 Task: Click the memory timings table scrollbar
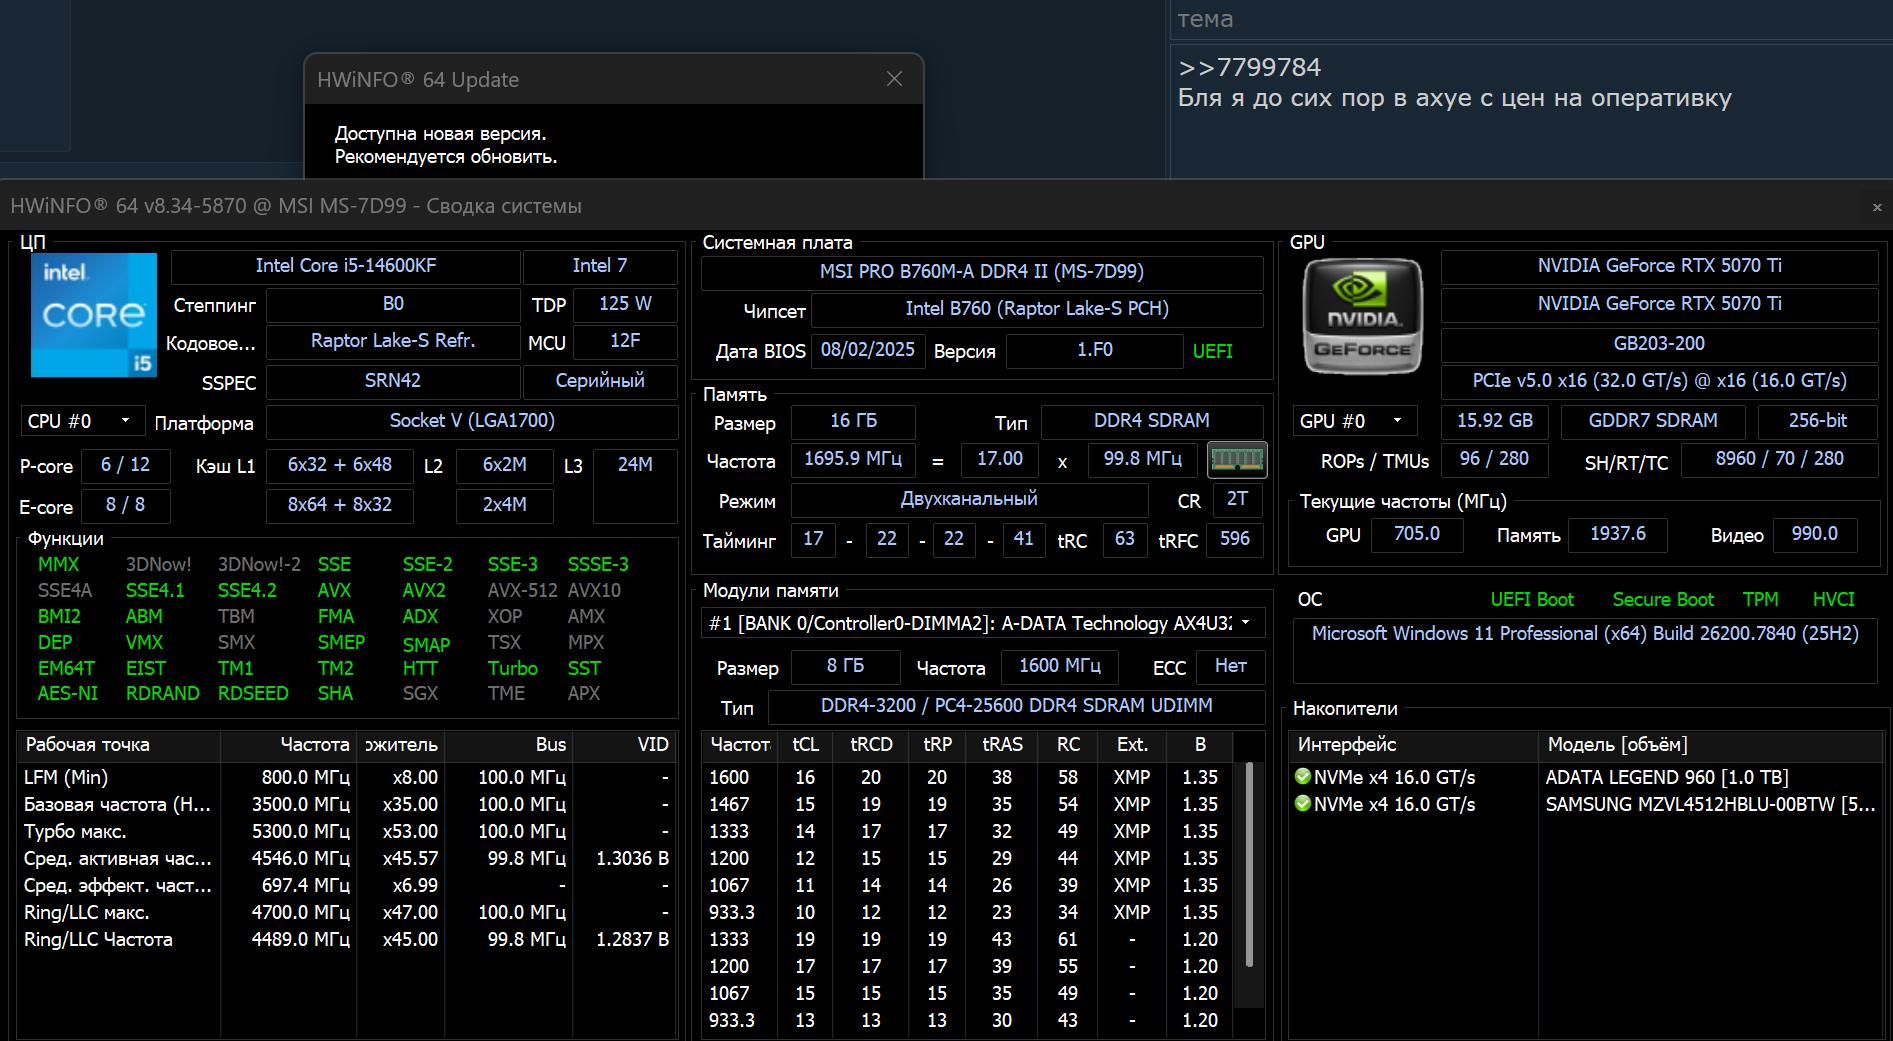(x=1249, y=866)
